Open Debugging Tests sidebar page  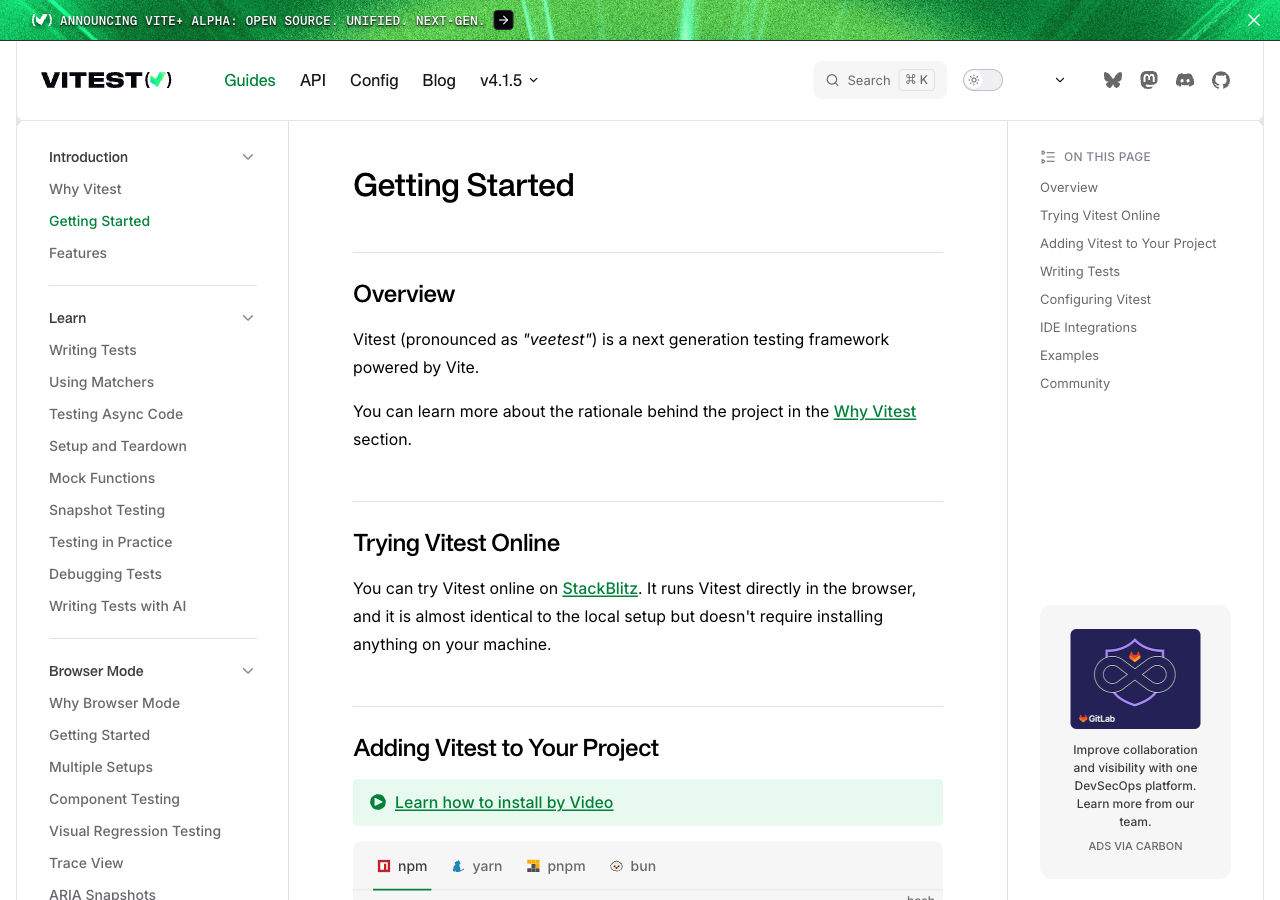pyautogui.click(x=105, y=574)
